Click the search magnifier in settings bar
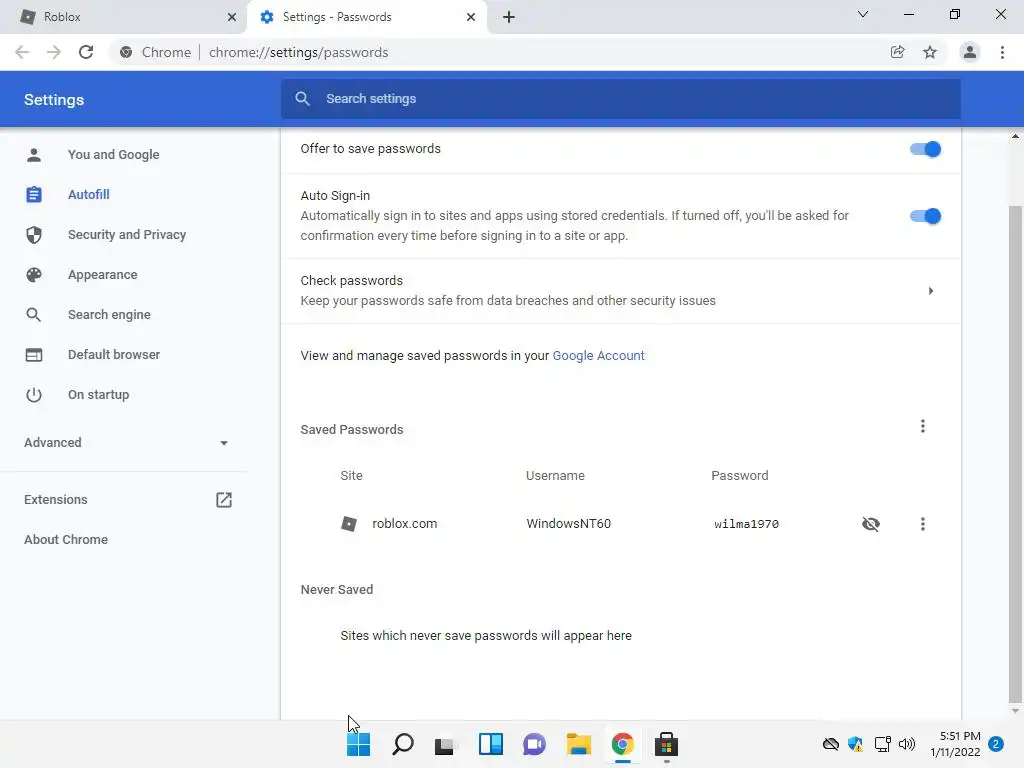The height and width of the screenshot is (768, 1024). [x=302, y=99]
